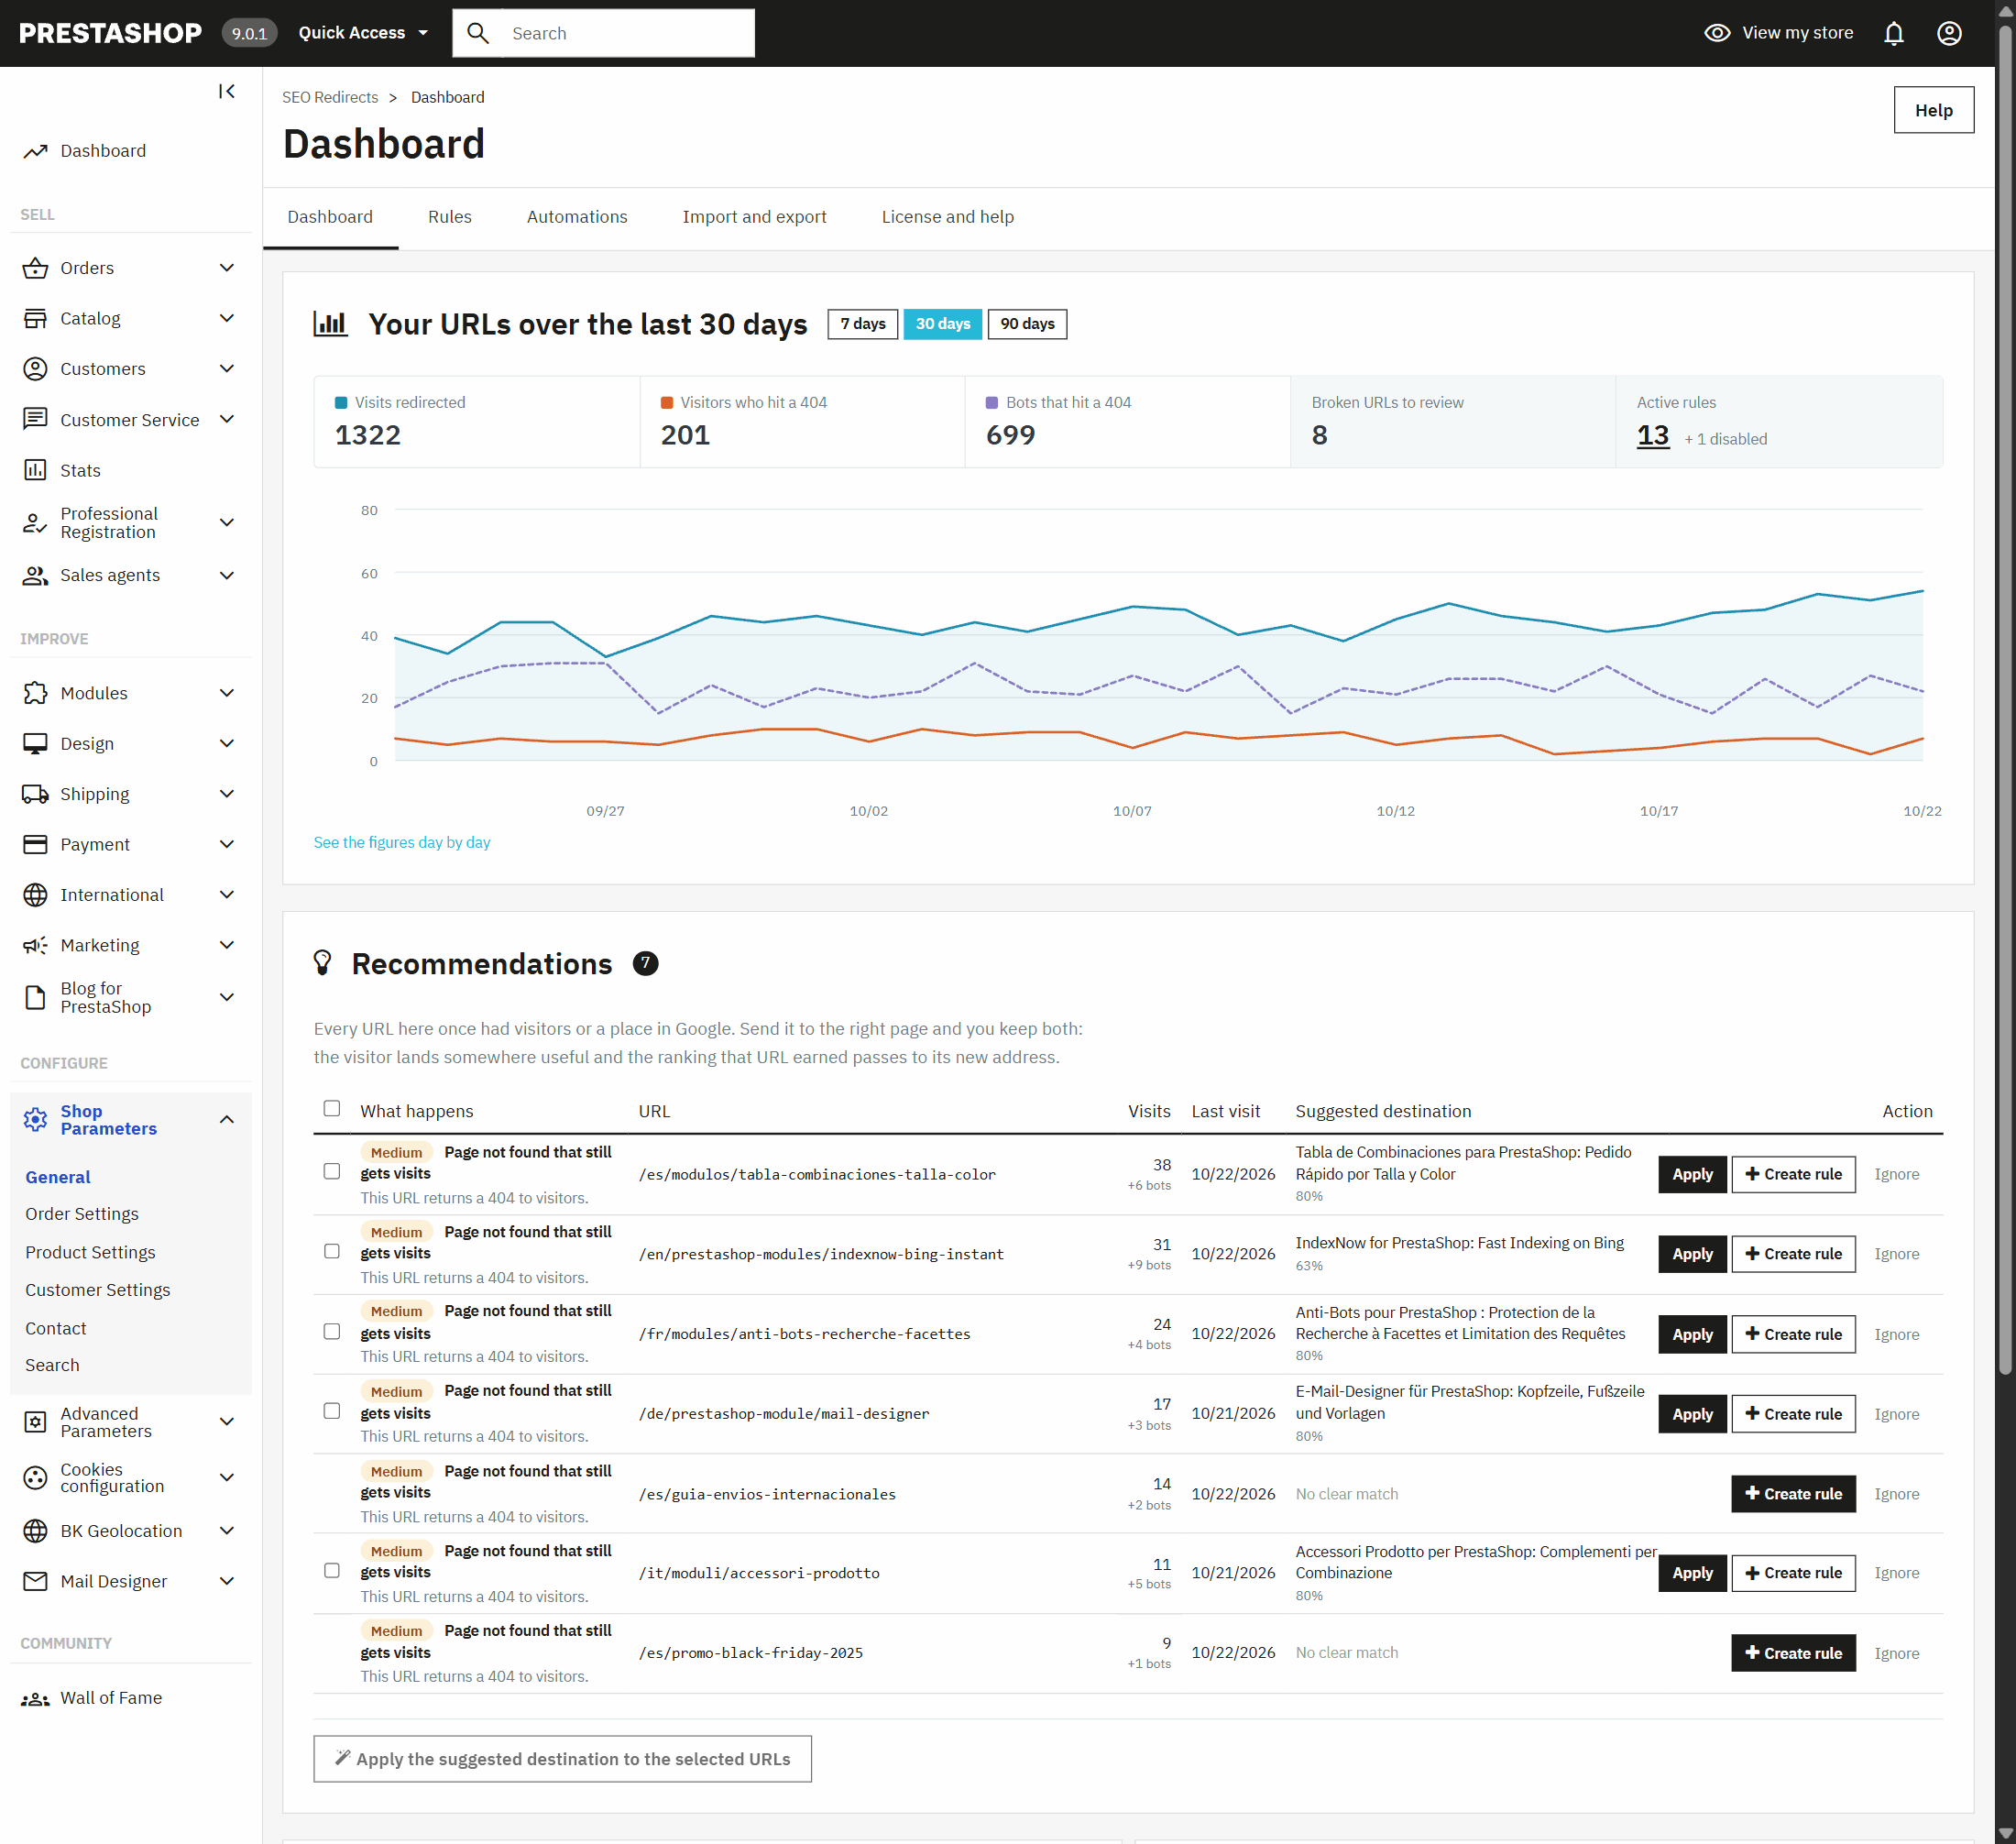Tick the select-all checkbox in table header
This screenshot has height=1844, width=2016.
click(332, 1108)
